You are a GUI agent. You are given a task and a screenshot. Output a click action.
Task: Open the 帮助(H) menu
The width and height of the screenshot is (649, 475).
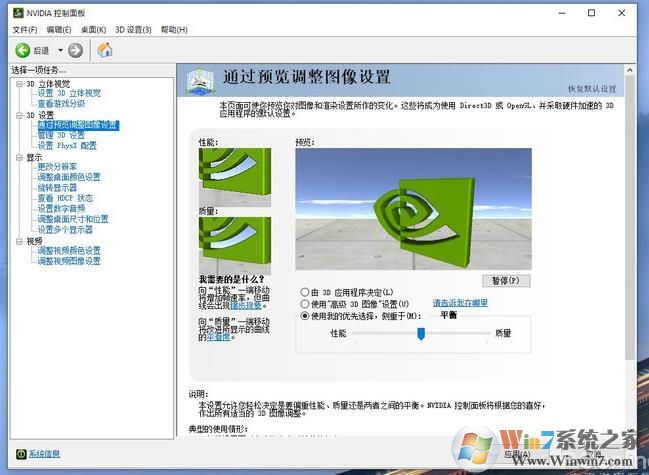pyautogui.click(x=174, y=30)
